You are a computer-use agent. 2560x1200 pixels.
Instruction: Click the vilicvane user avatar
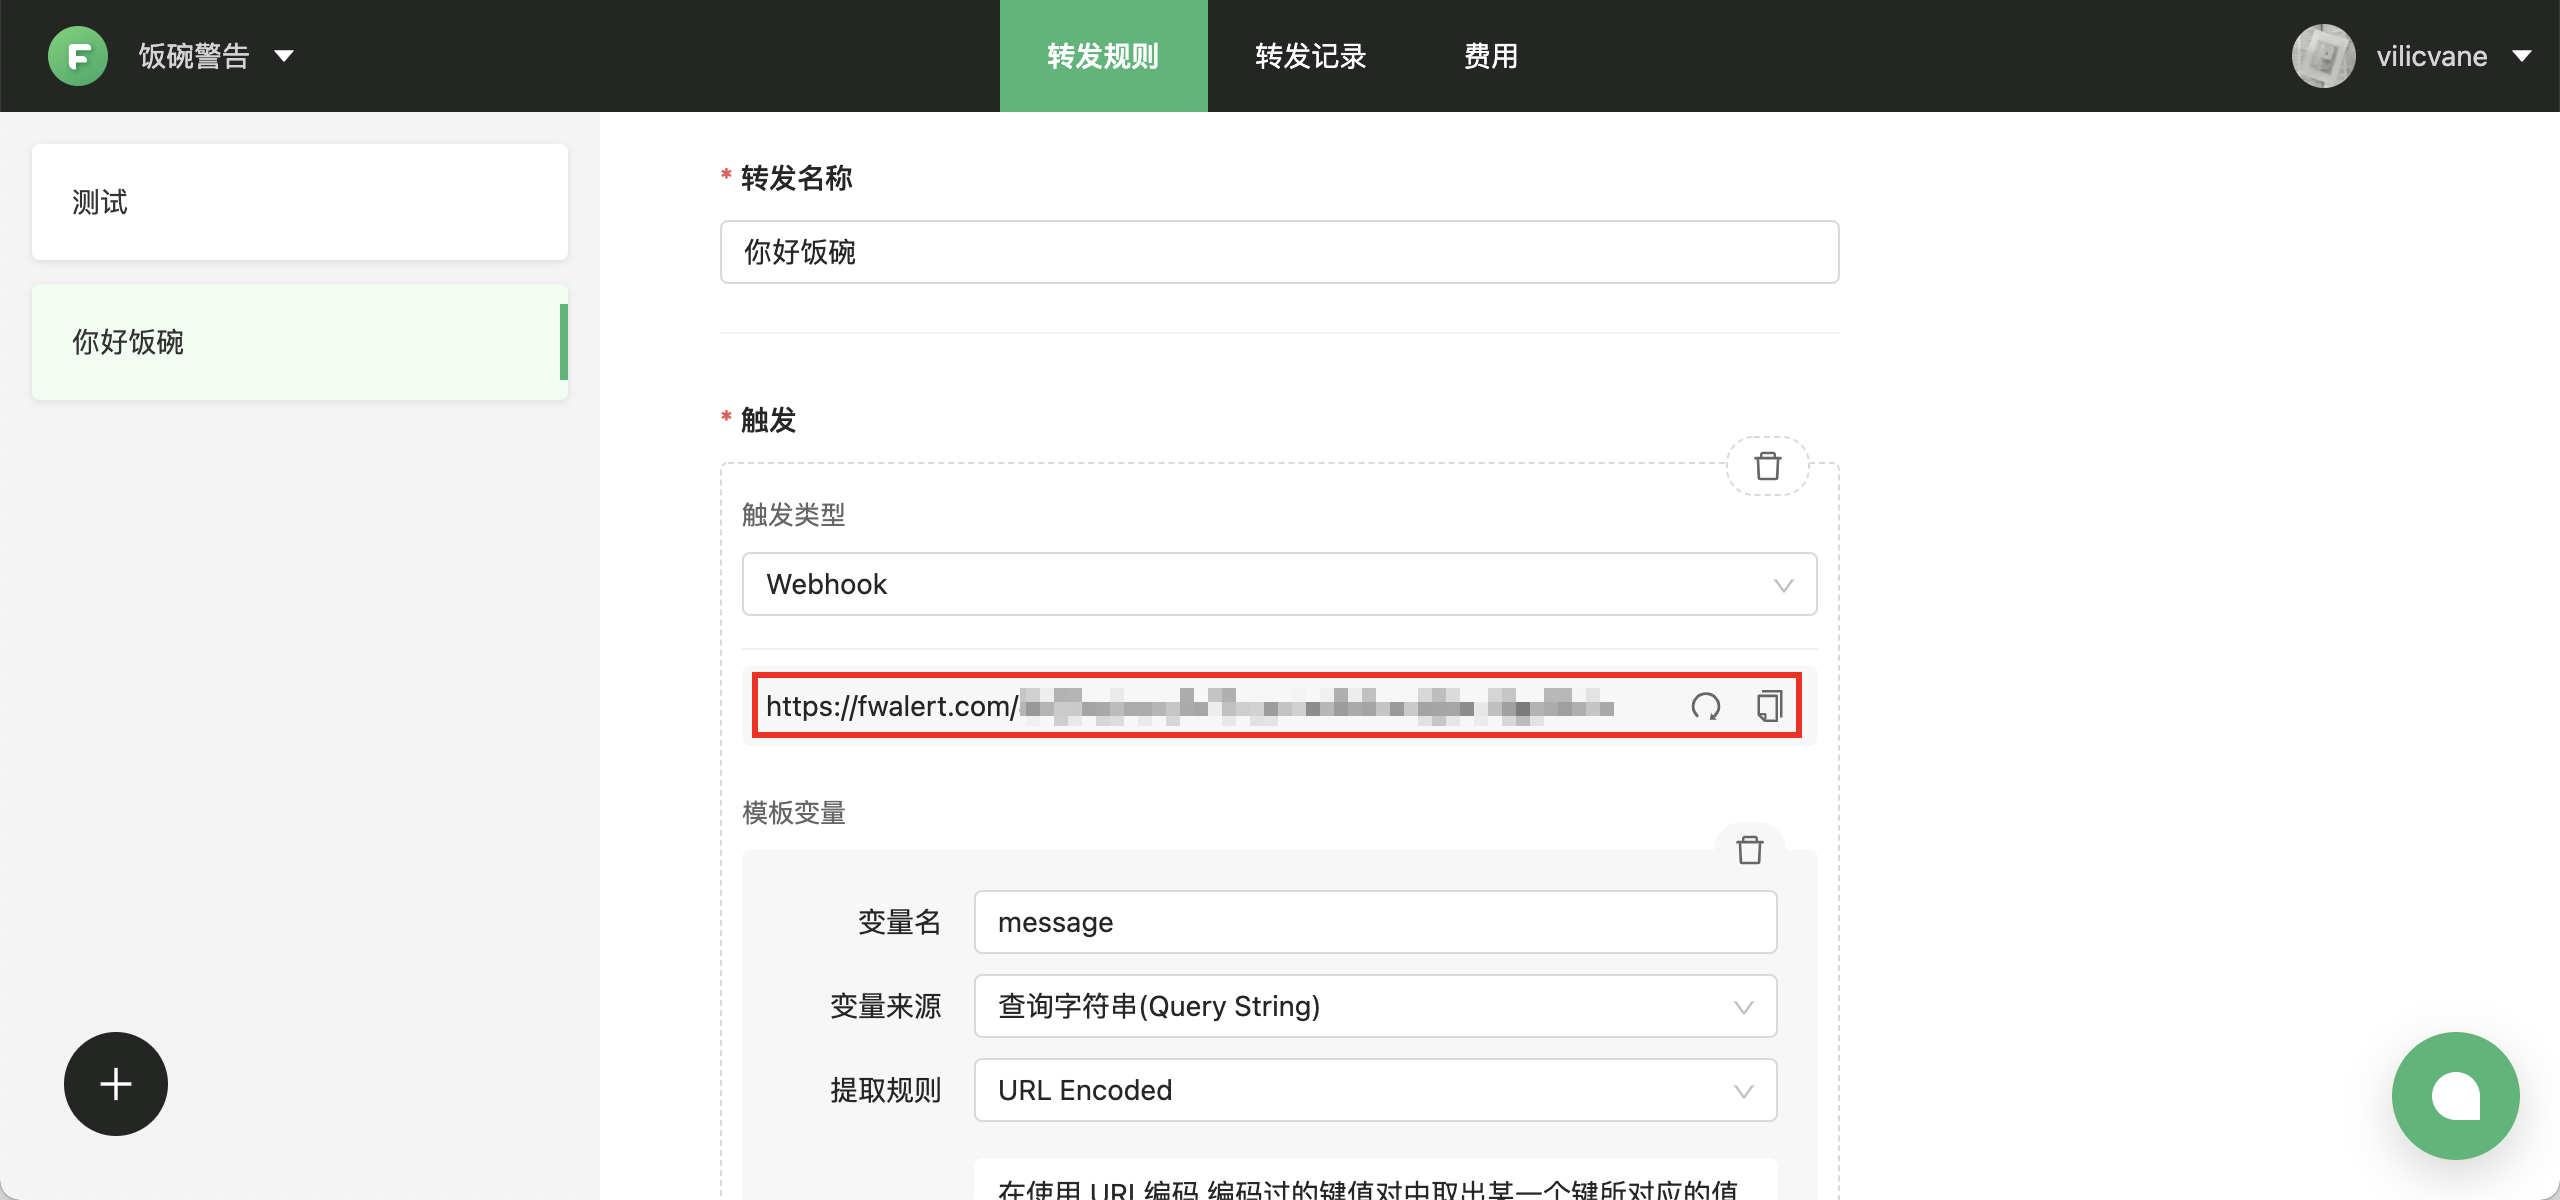pyautogui.click(x=2324, y=56)
